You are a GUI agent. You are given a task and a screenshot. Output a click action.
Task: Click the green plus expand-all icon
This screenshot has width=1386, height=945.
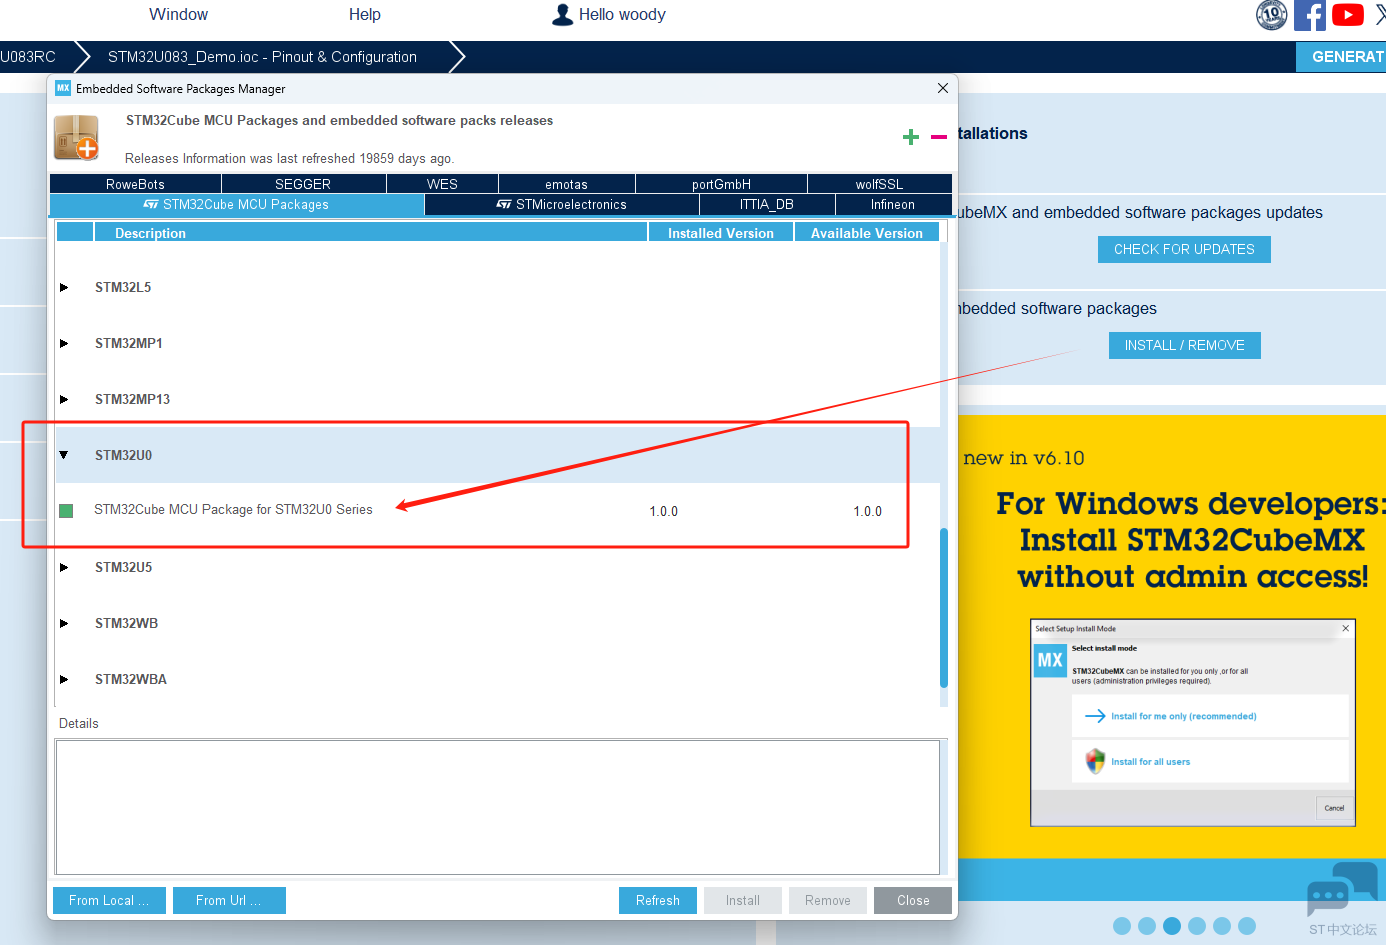(910, 137)
